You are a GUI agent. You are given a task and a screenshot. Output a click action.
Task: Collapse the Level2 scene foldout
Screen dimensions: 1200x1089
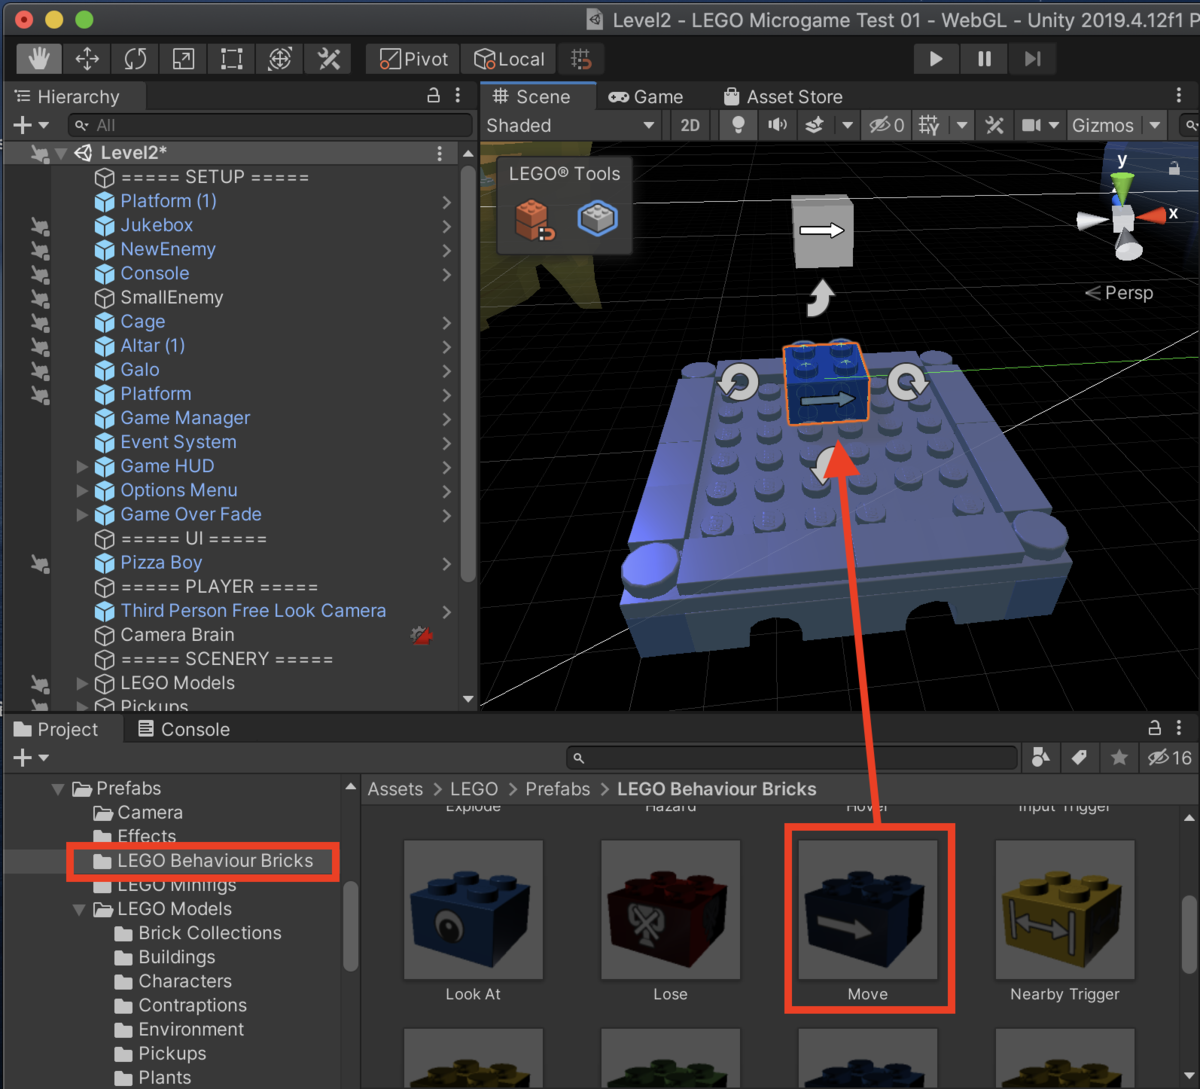click(61, 153)
